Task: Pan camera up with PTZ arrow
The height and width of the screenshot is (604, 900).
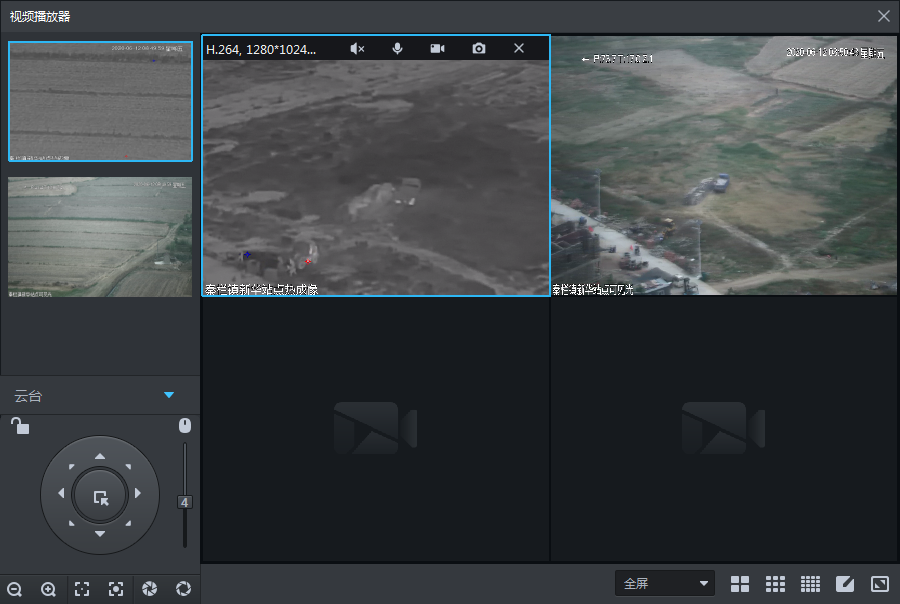Action: point(100,456)
